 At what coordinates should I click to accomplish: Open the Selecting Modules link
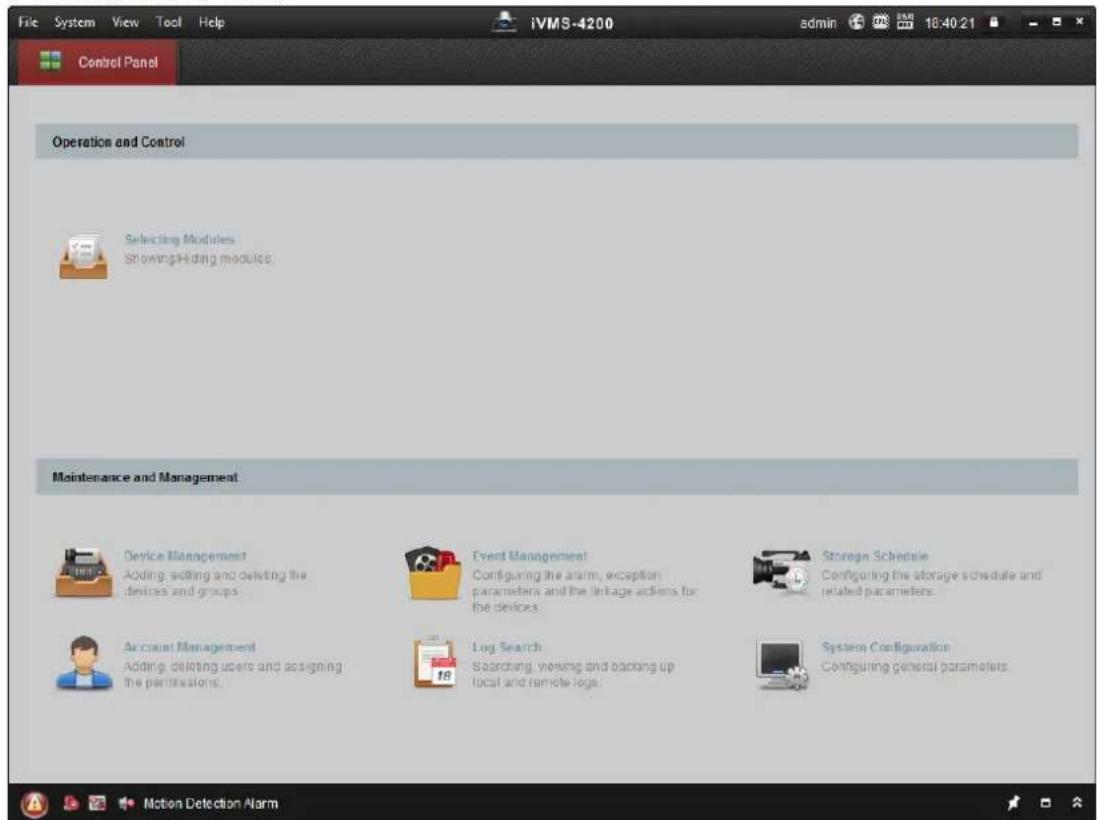pyautogui.click(x=180, y=239)
